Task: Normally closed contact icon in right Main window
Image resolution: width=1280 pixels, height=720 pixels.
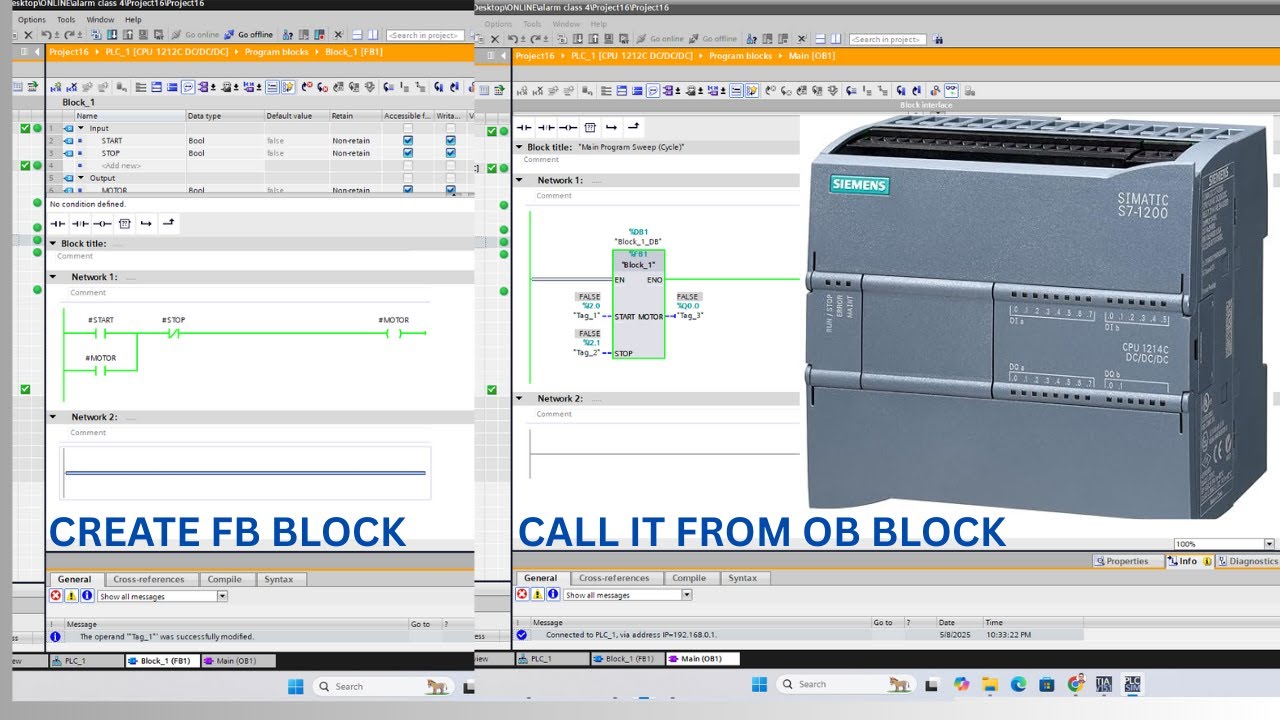Action: pos(546,127)
